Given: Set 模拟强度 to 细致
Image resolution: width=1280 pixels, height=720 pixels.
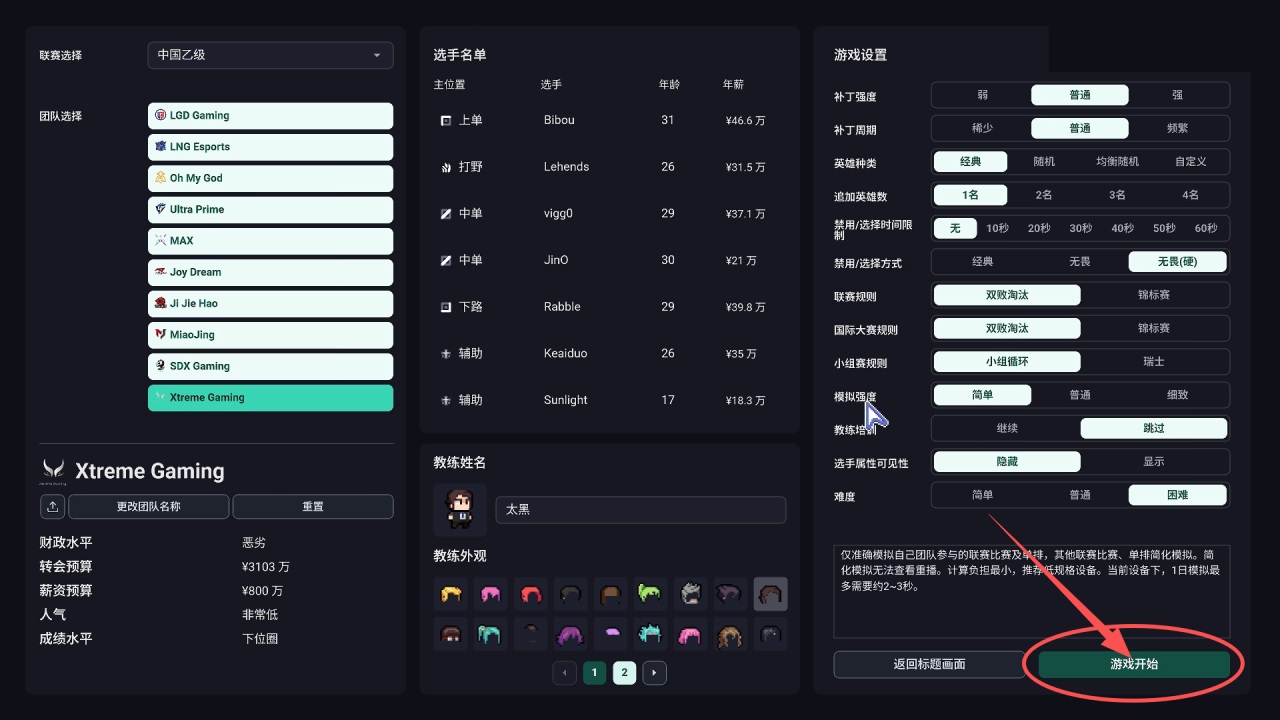Looking at the screenshot, I should click(x=1177, y=395).
